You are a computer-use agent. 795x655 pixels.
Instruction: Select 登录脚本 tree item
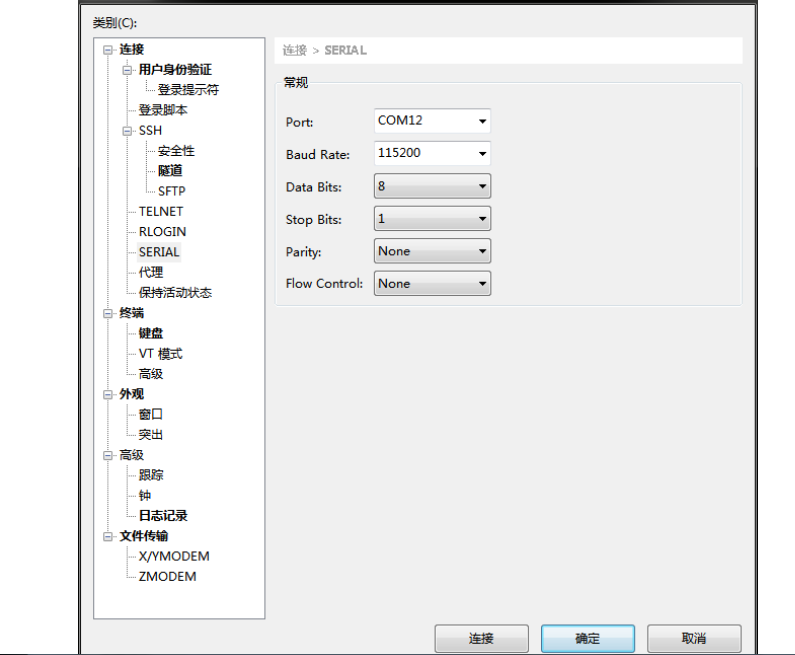pos(163,111)
